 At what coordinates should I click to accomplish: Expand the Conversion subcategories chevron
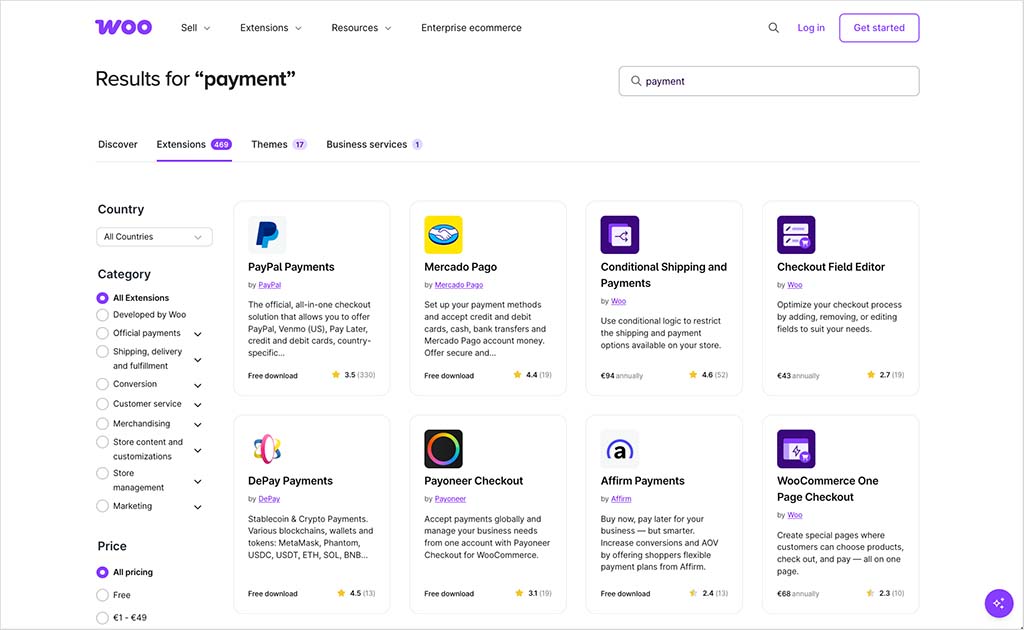pos(198,385)
